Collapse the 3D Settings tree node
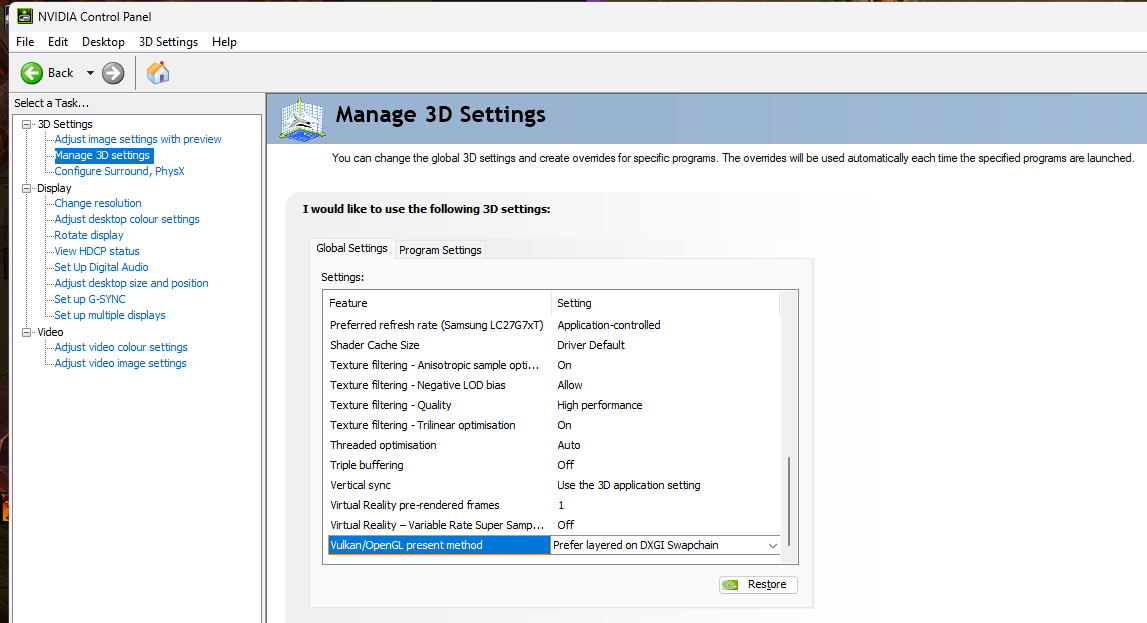 click(x=26, y=124)
